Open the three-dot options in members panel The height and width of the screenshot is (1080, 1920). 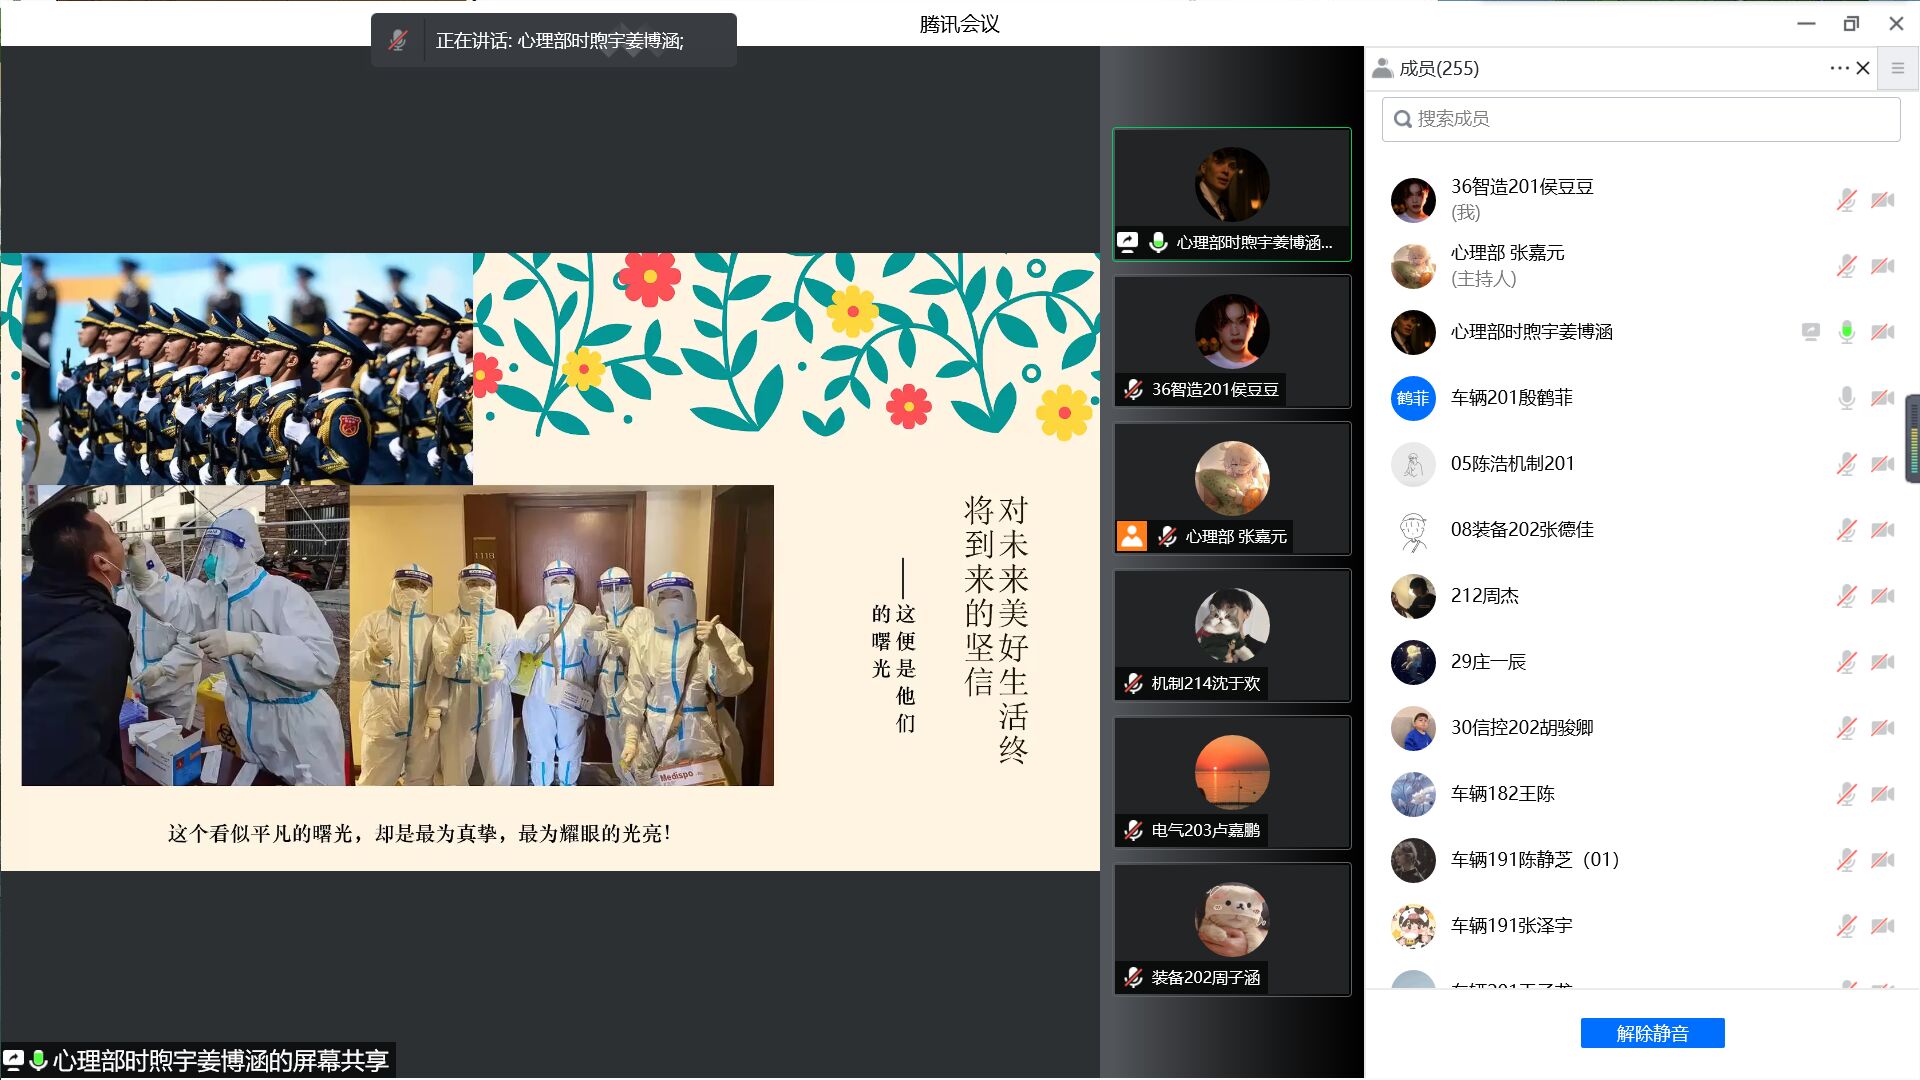[1838, 68]
